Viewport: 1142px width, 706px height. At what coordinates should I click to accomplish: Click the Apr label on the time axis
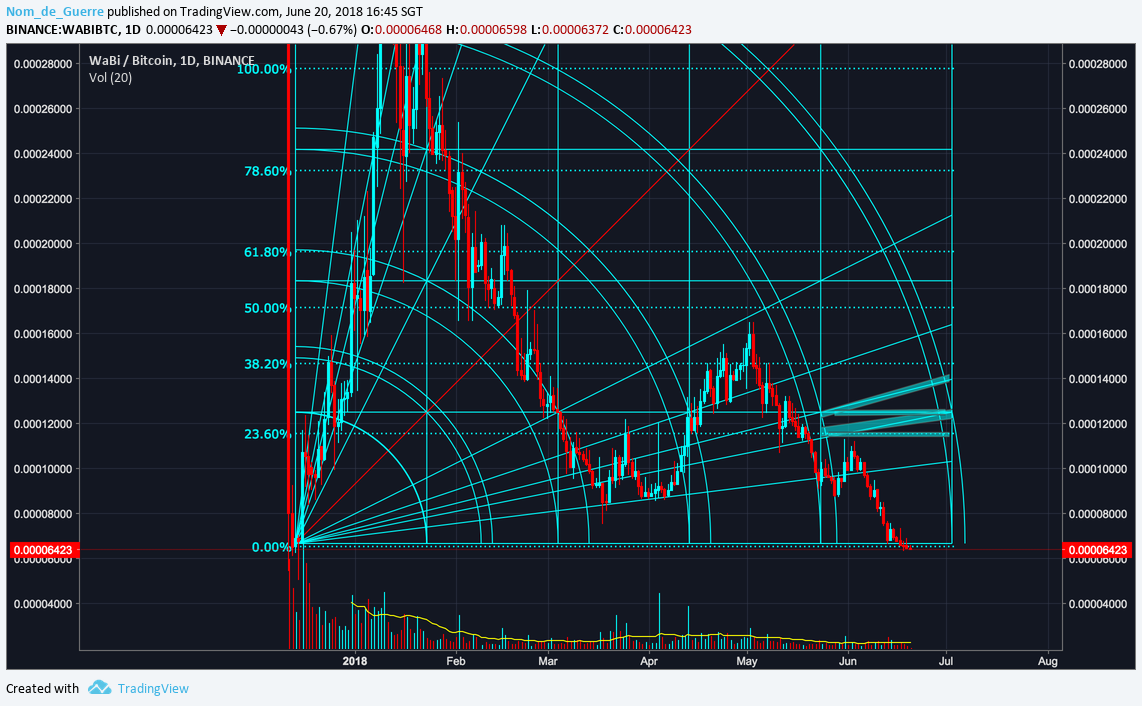click(x=648, y=661)
